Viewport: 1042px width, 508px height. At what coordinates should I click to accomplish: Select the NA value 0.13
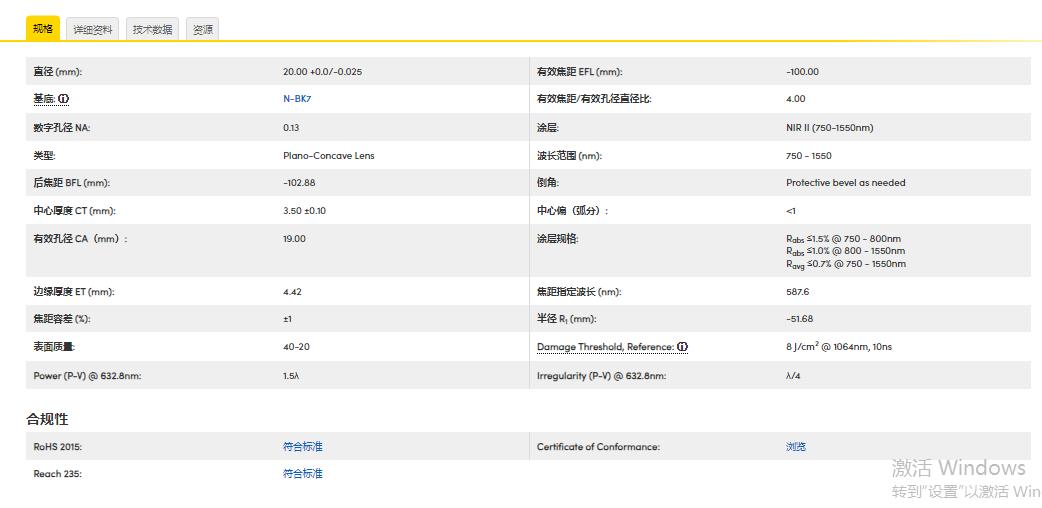[x=291, y=128]
